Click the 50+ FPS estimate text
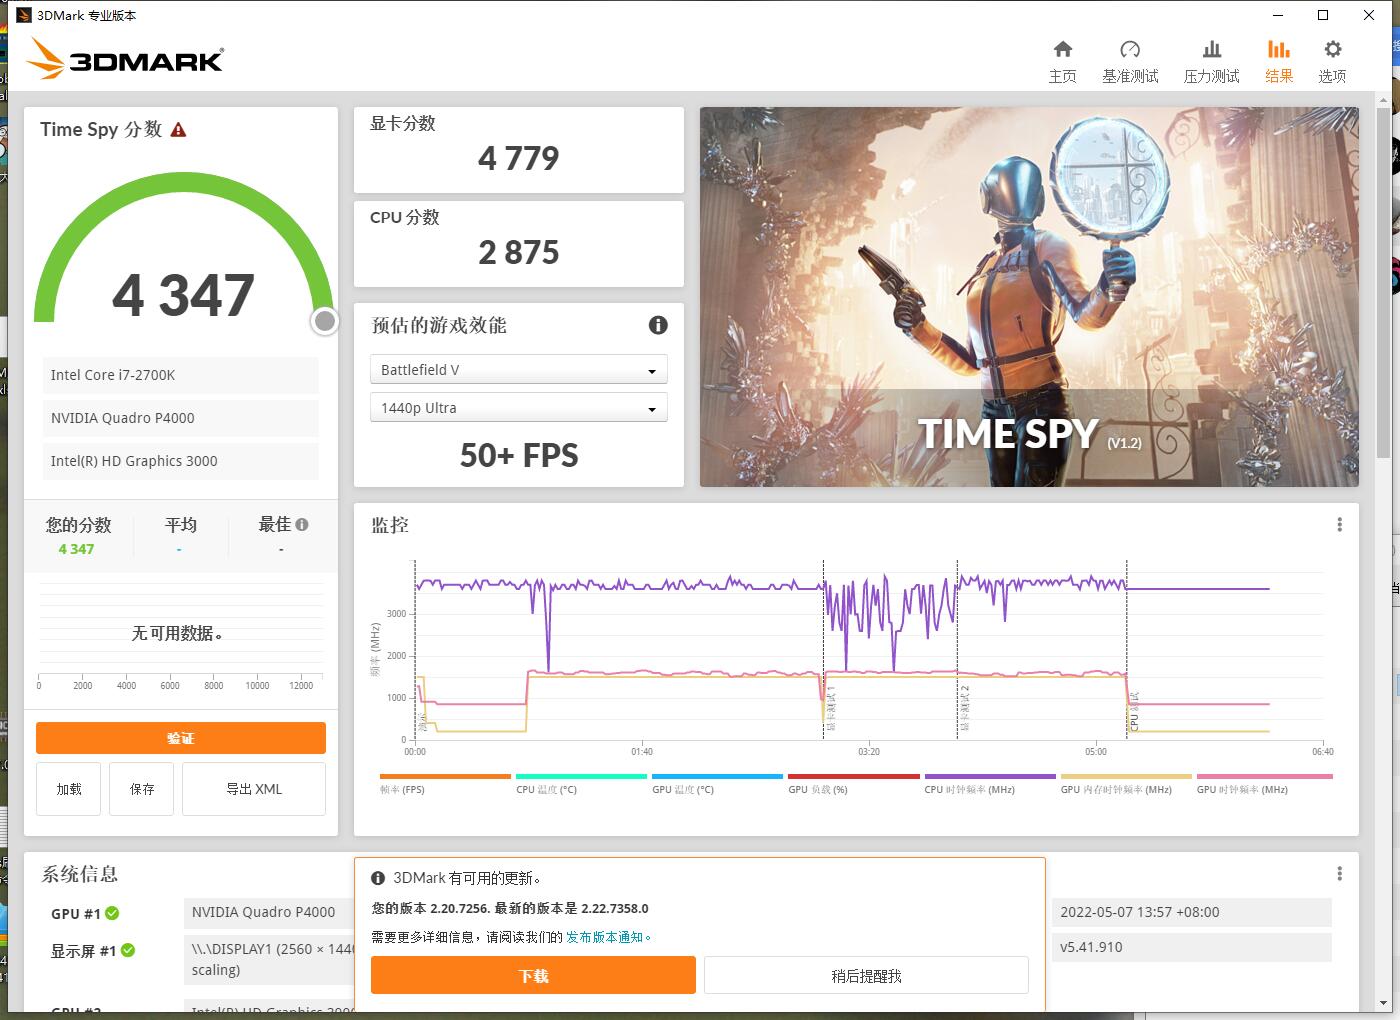The height and width of the screenshot is (1020, 1400). click(x=519, y=456)
